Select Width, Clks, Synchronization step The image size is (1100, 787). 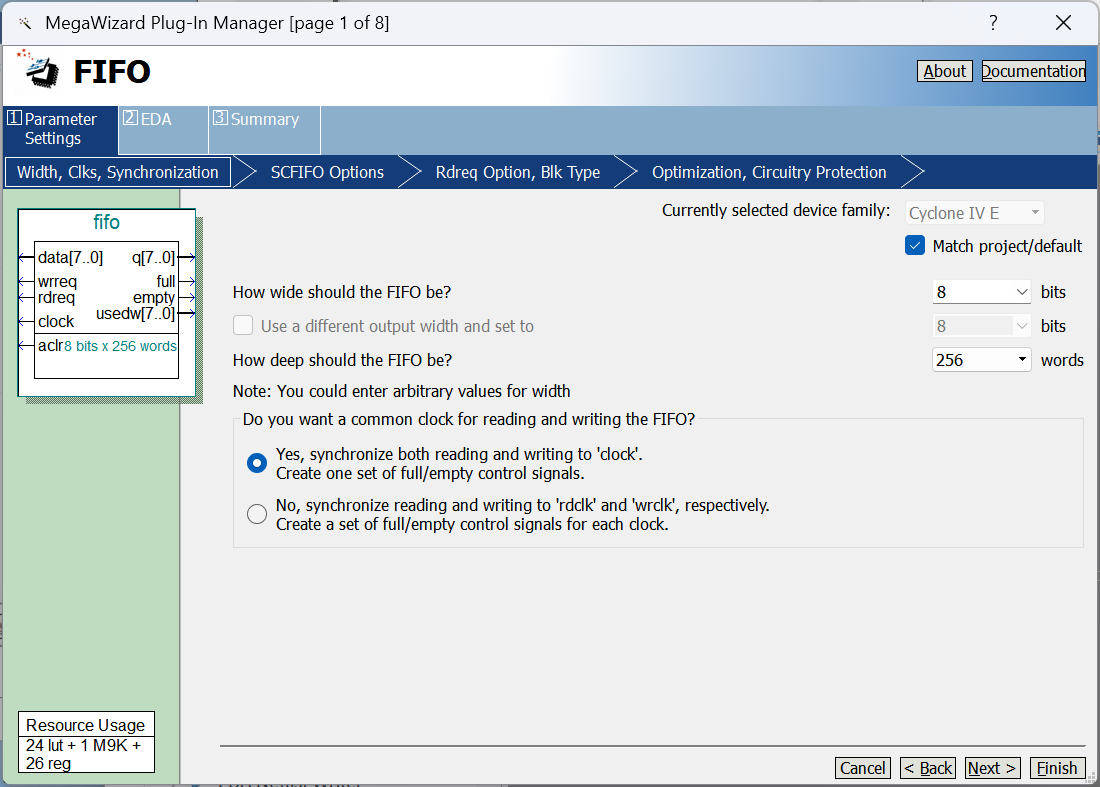pos(118,173)
